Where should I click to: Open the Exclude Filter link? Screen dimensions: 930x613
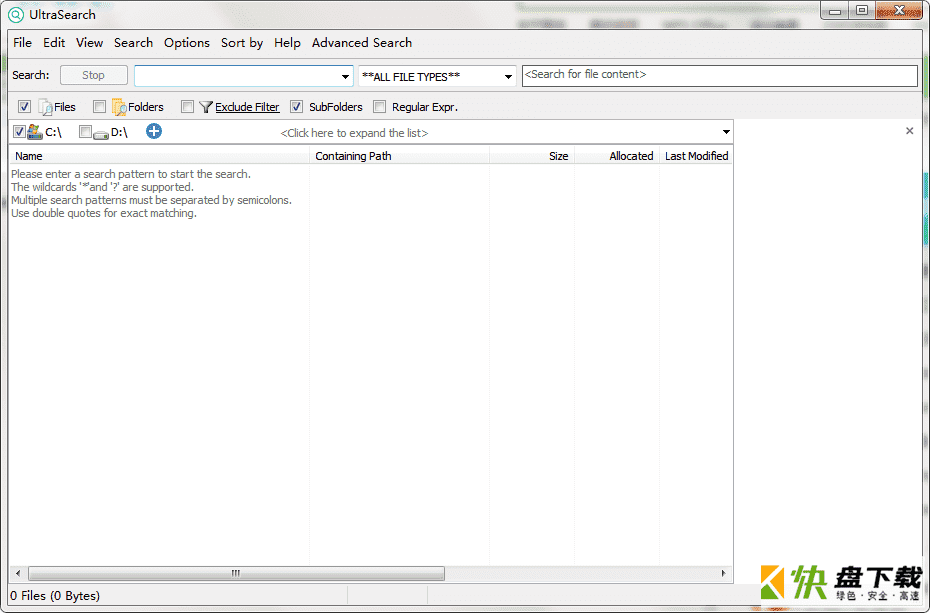(x=247, y=107)
